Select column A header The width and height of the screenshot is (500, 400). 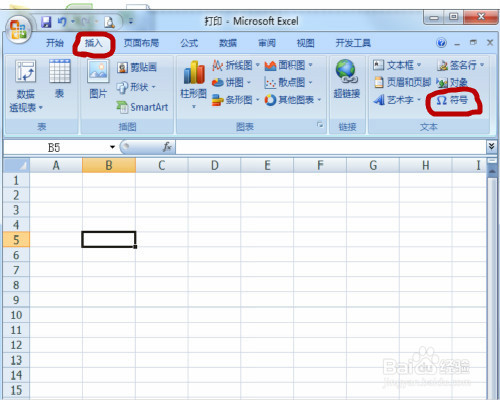click(x=56, y=165)
